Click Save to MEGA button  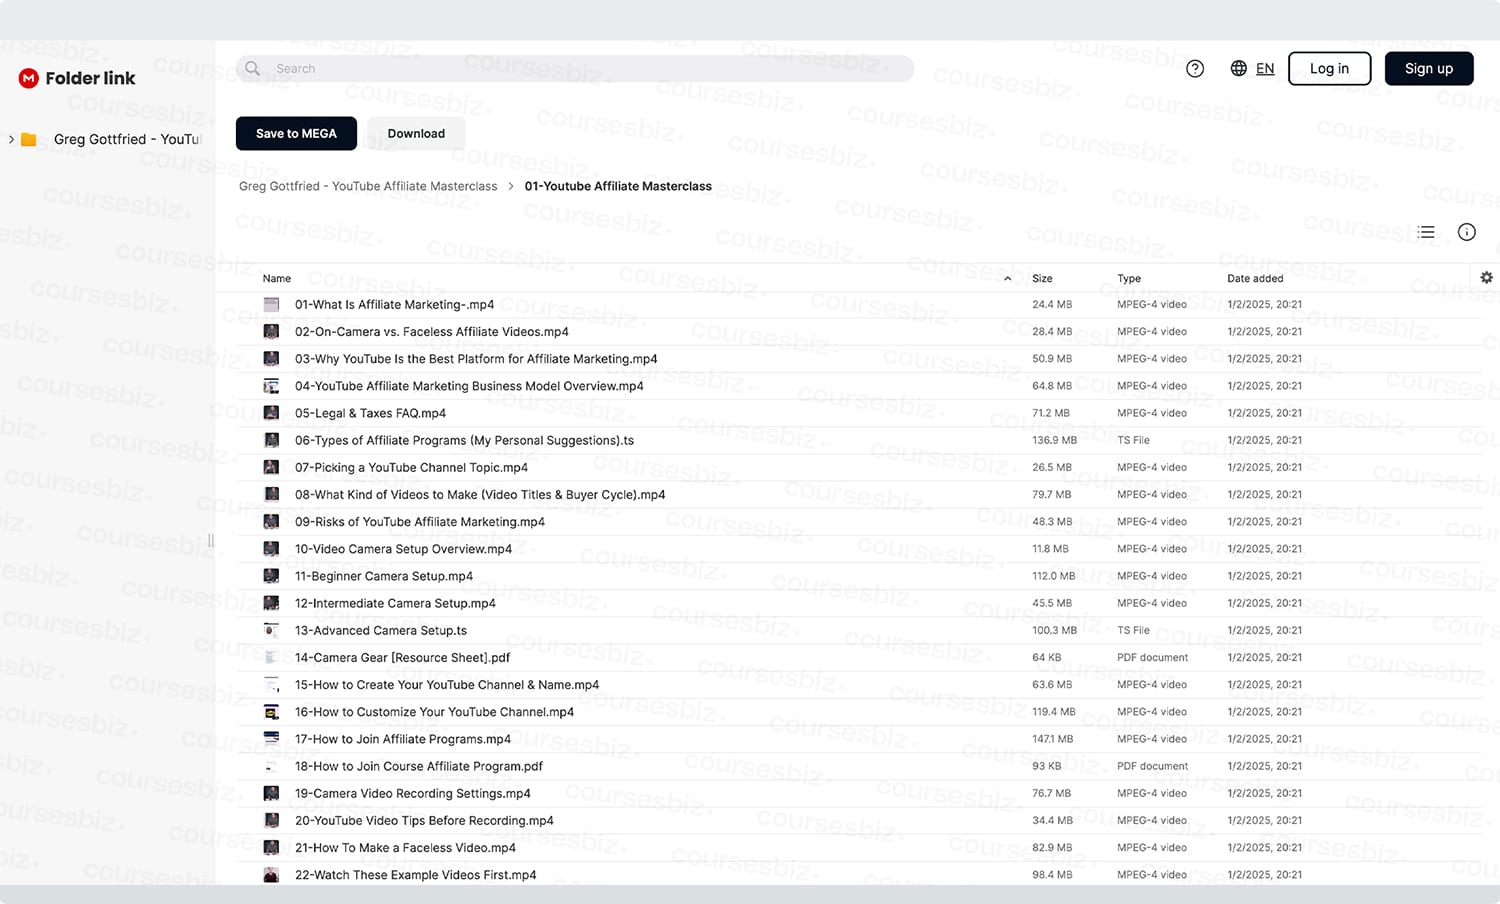pyautogui.click(x=296, y=133)
